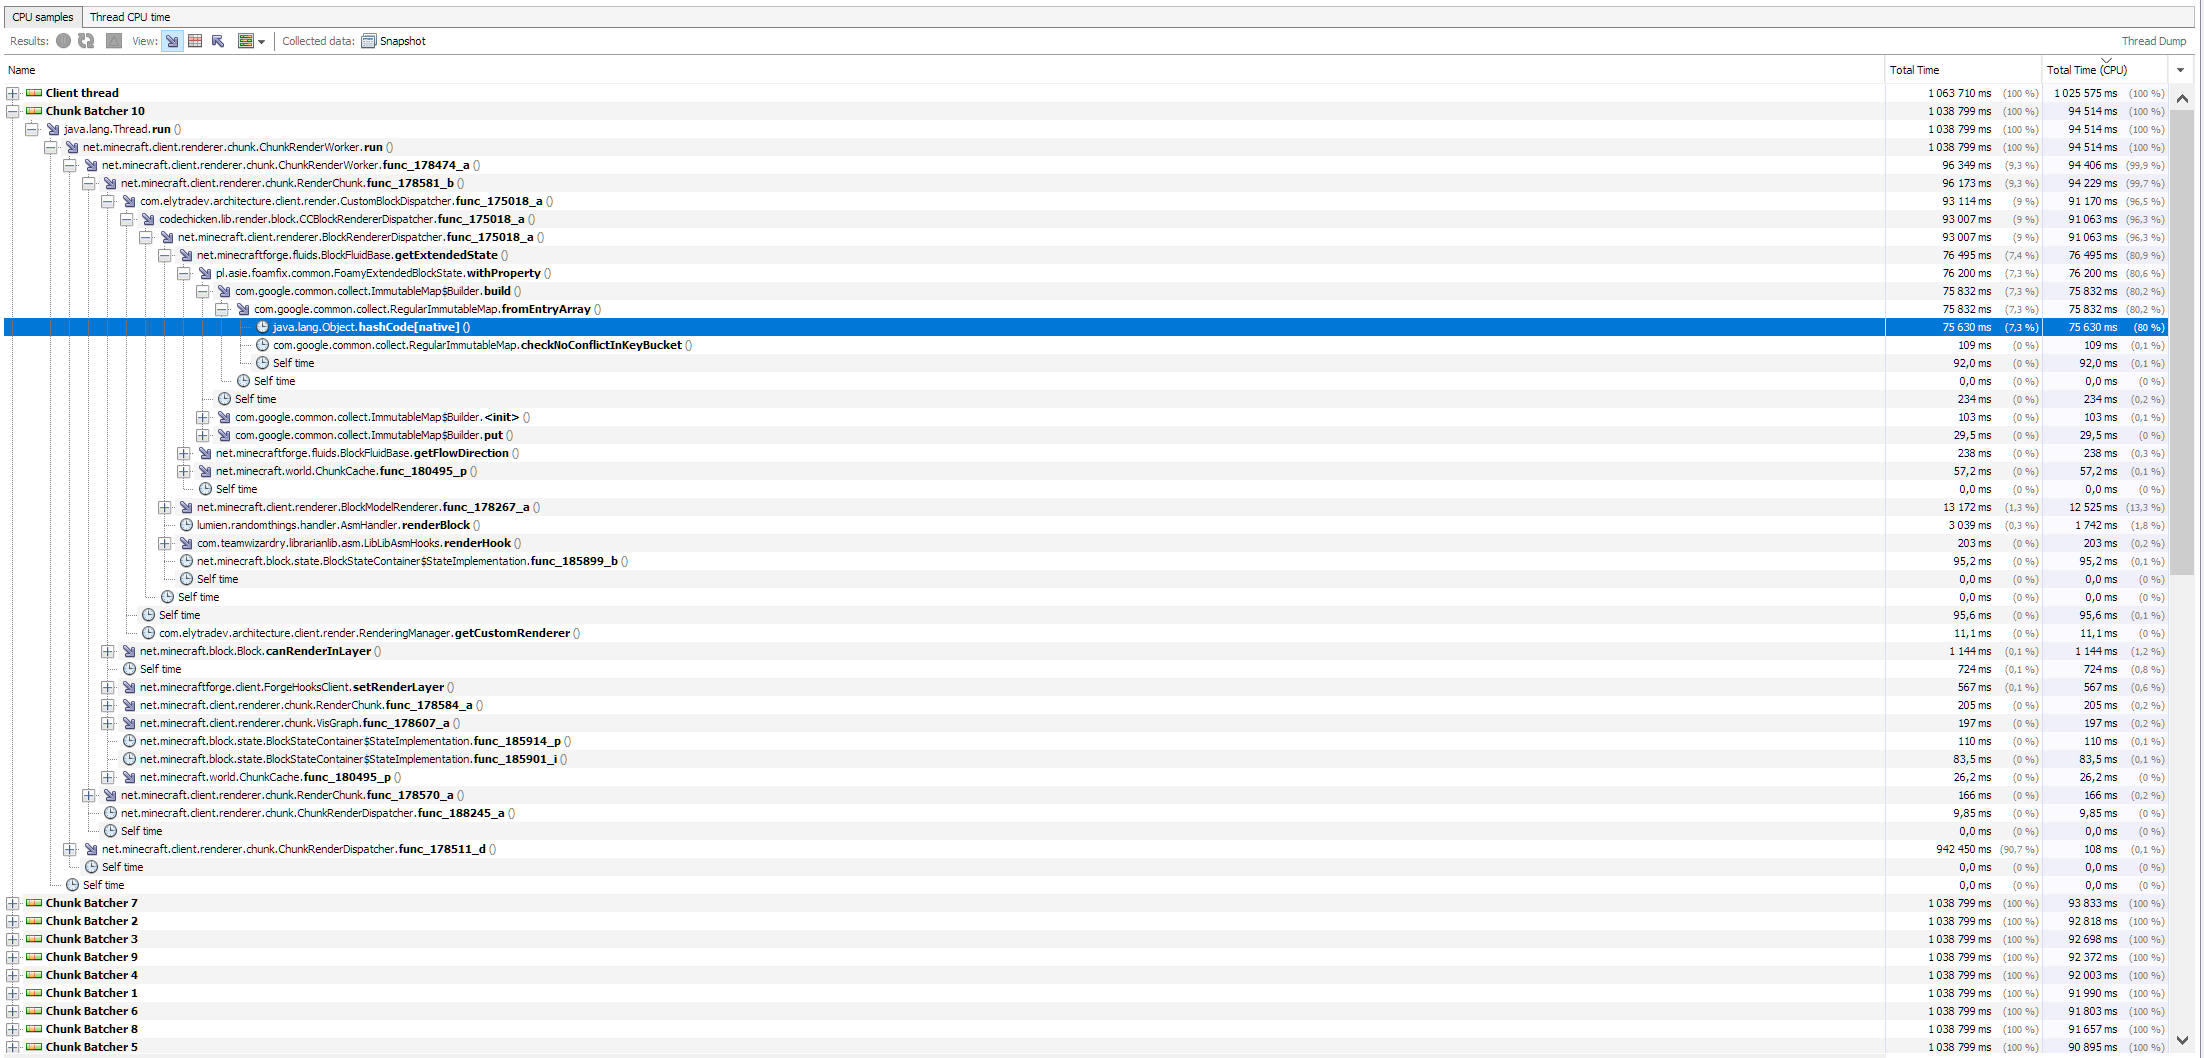
Task: Sort by the Name column header
Action: 944,70
